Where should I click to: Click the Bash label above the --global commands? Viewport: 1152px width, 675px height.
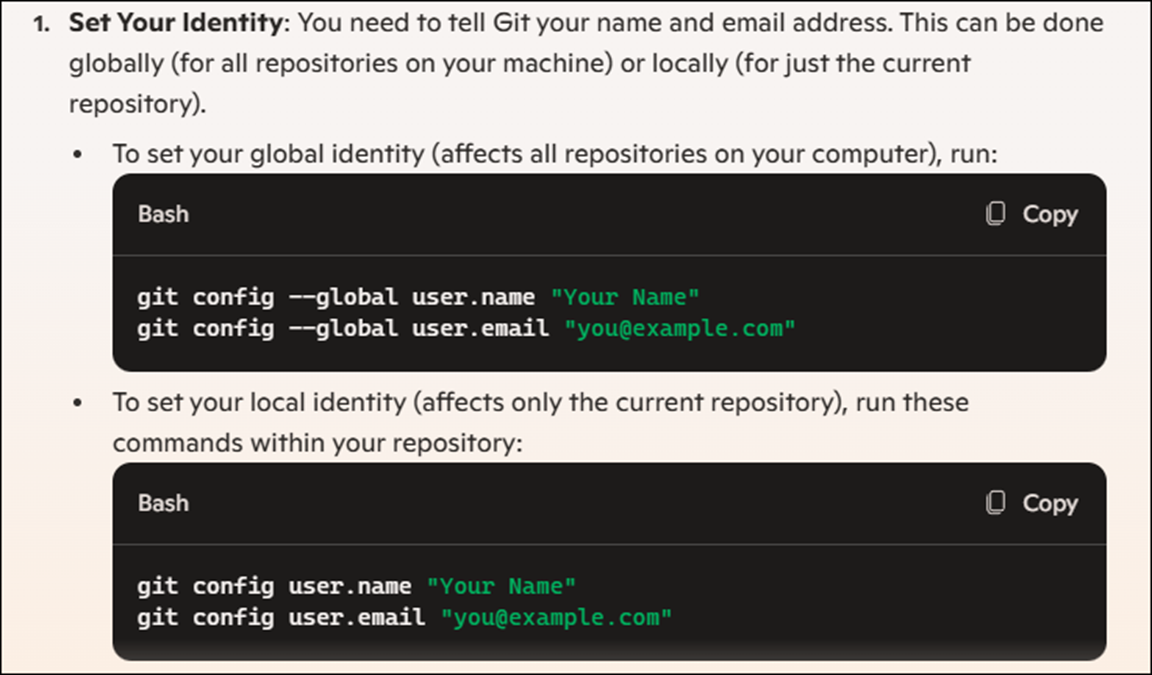tap(163, 214)
